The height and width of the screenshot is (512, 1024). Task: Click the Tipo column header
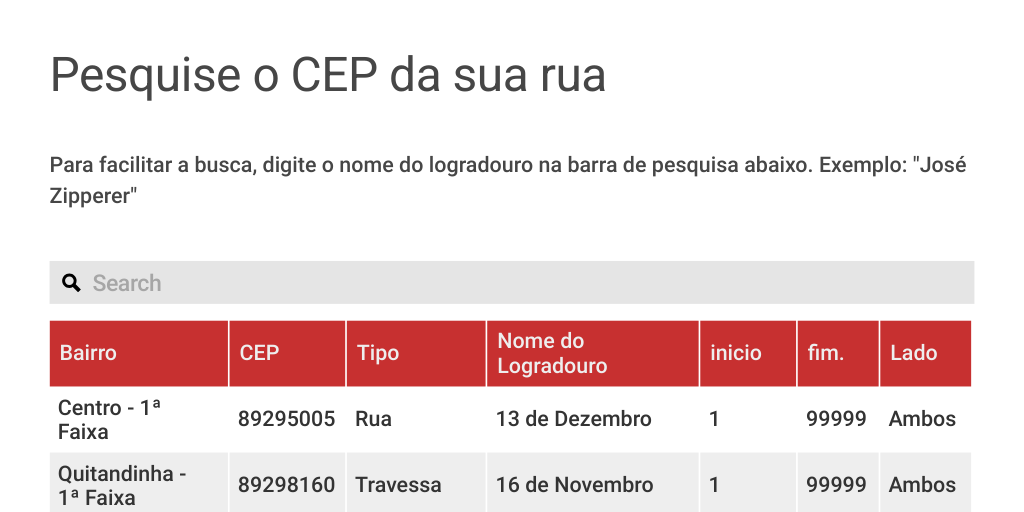[378, 353]
